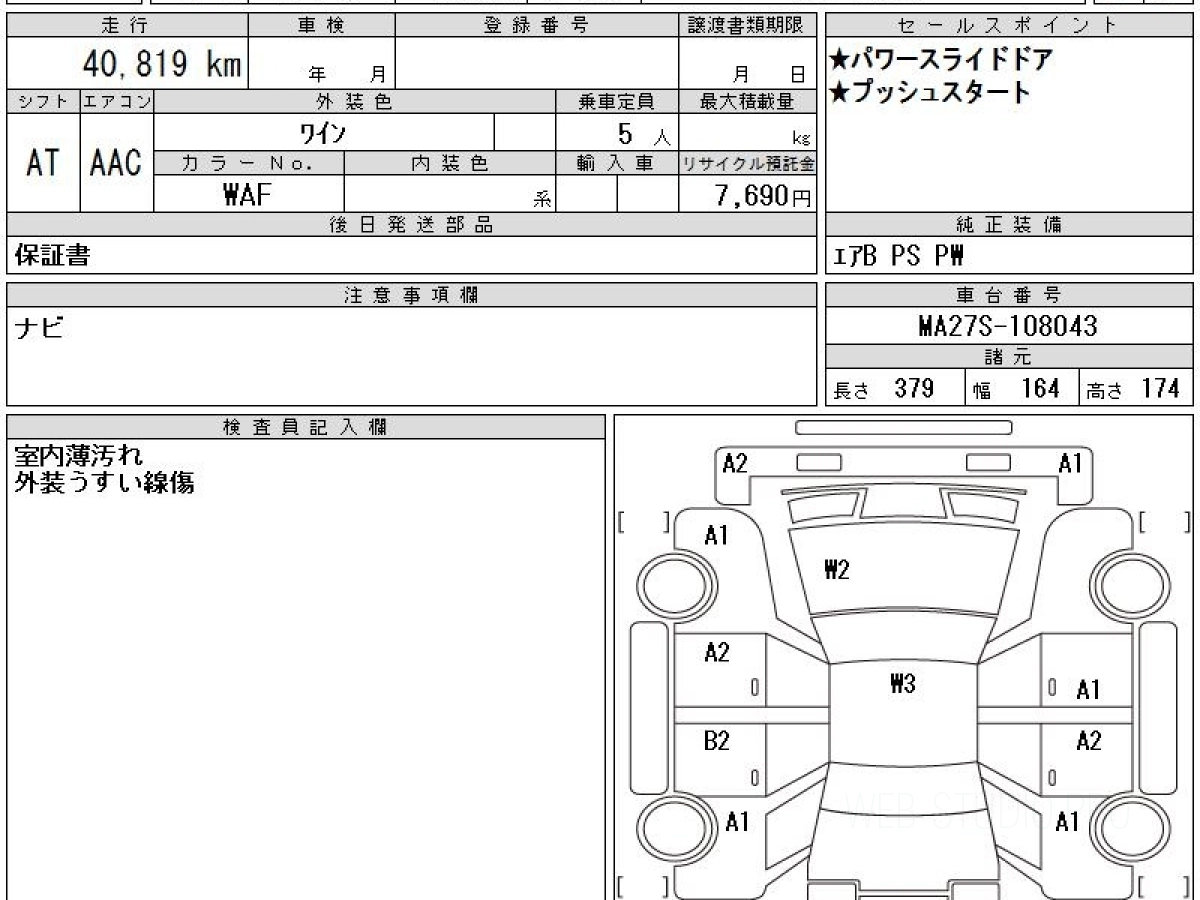This screenshot has height=900, width=1200.
Task: Click the A1 rear fender mark below A2 rear door
Action: point(1068,823)
